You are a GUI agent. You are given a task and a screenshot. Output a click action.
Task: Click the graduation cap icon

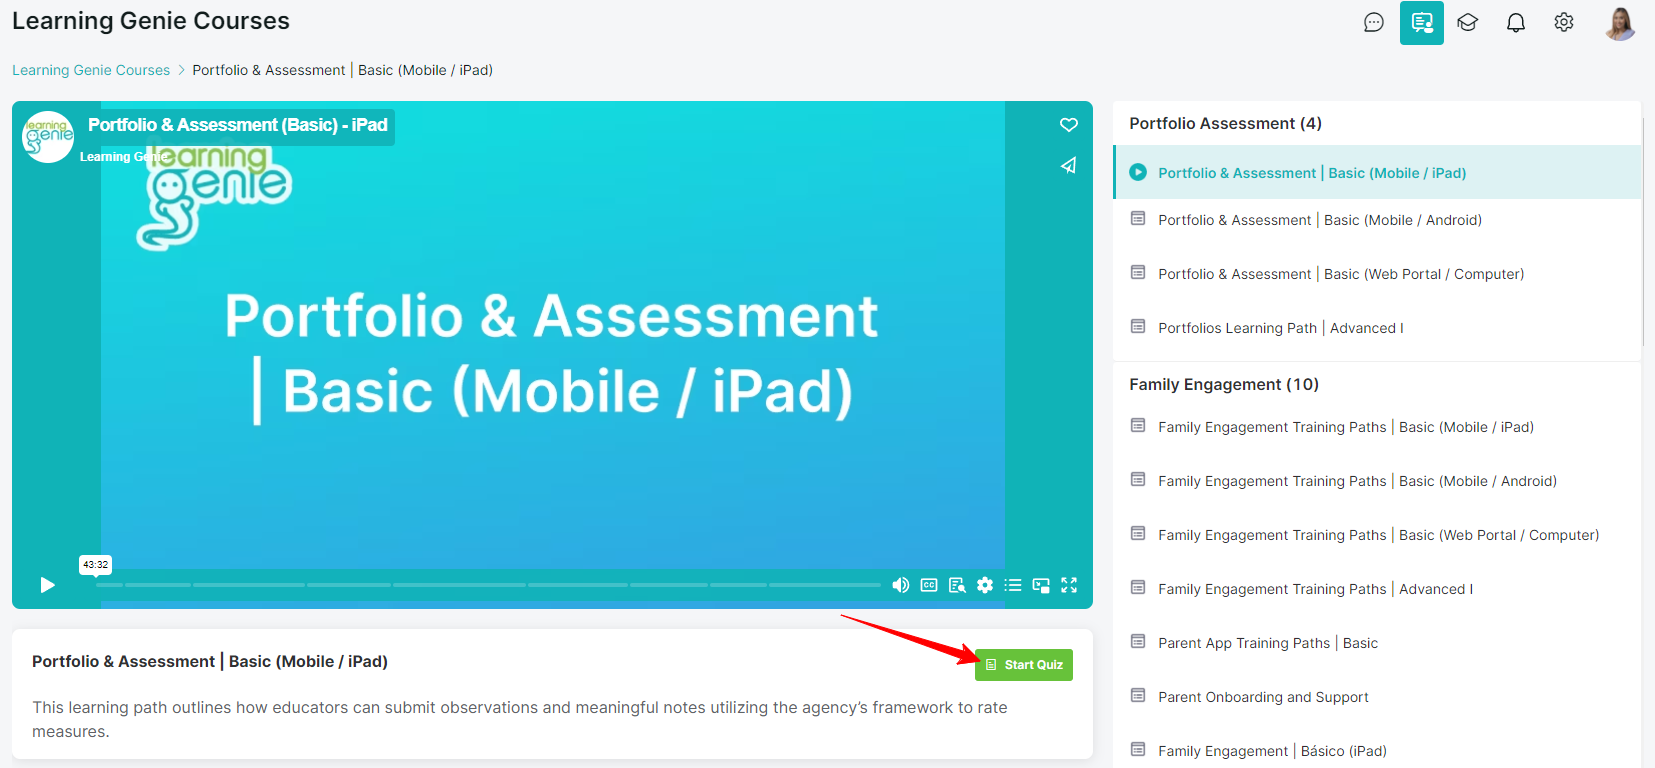[1467, 22]
